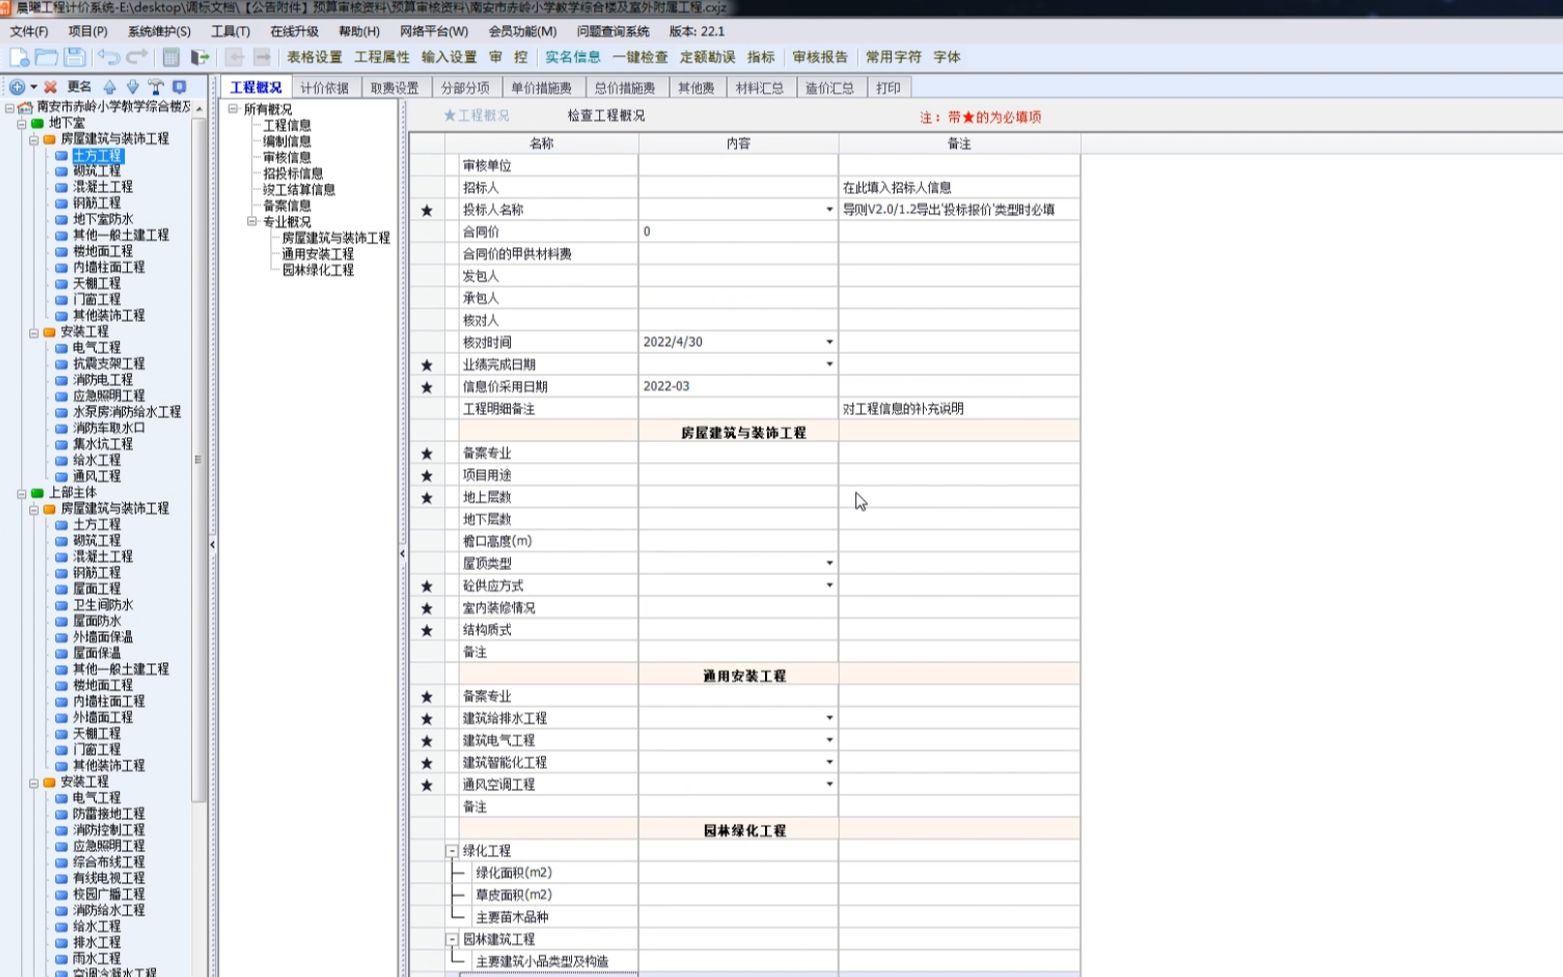Collapse the 上部主体 tree node
Image resolution: width=1563 pixels, height=977 pixels.
21,494
